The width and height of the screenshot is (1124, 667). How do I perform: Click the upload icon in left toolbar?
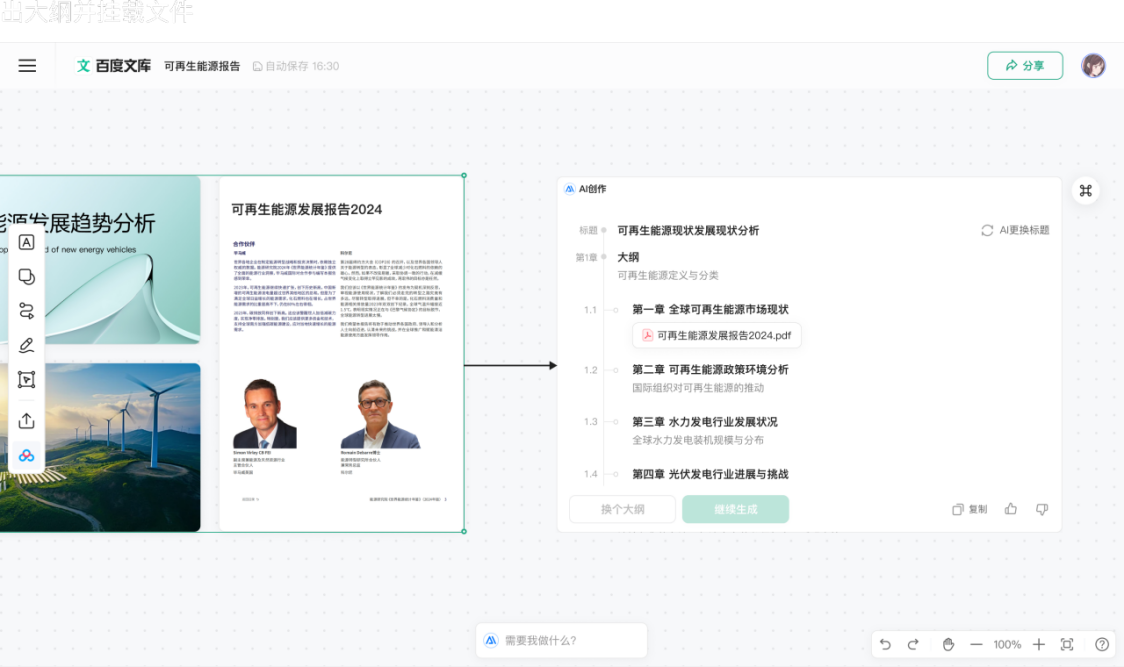pyautogui.click(x=27, y=421)
